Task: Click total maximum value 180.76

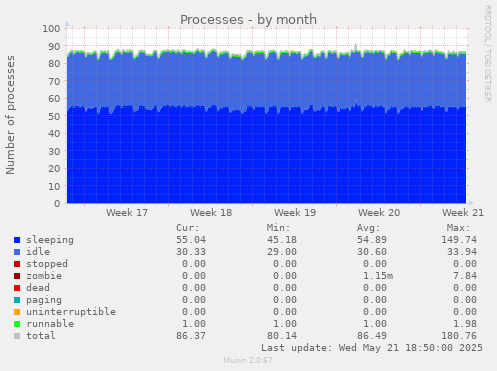Action: [459, 336]
